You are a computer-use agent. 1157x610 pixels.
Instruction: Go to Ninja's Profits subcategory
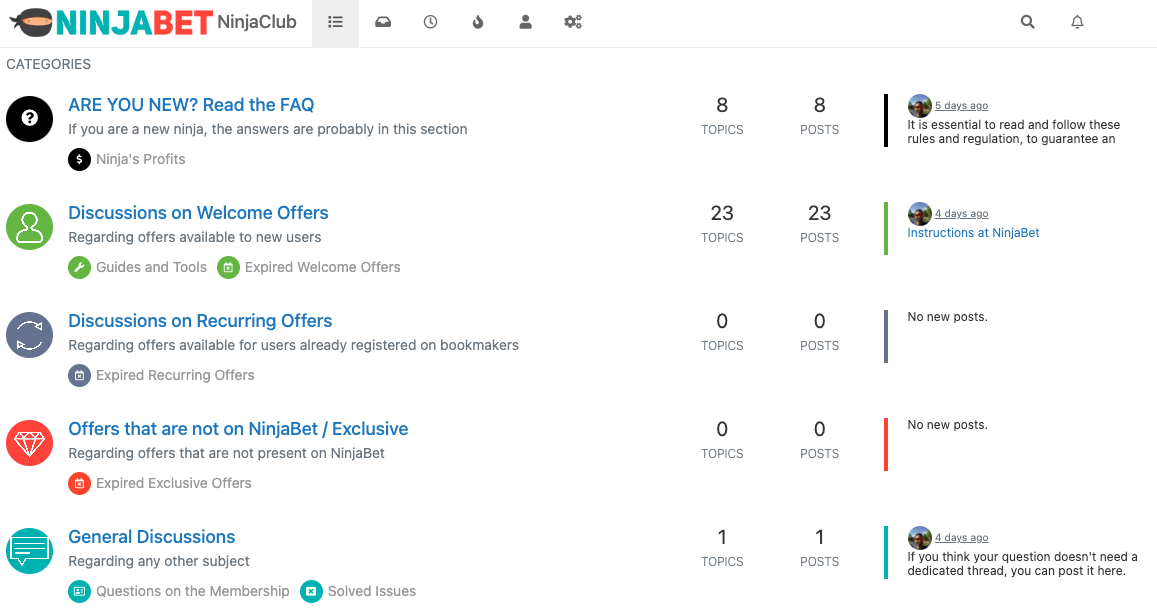(x=140, y=159)
